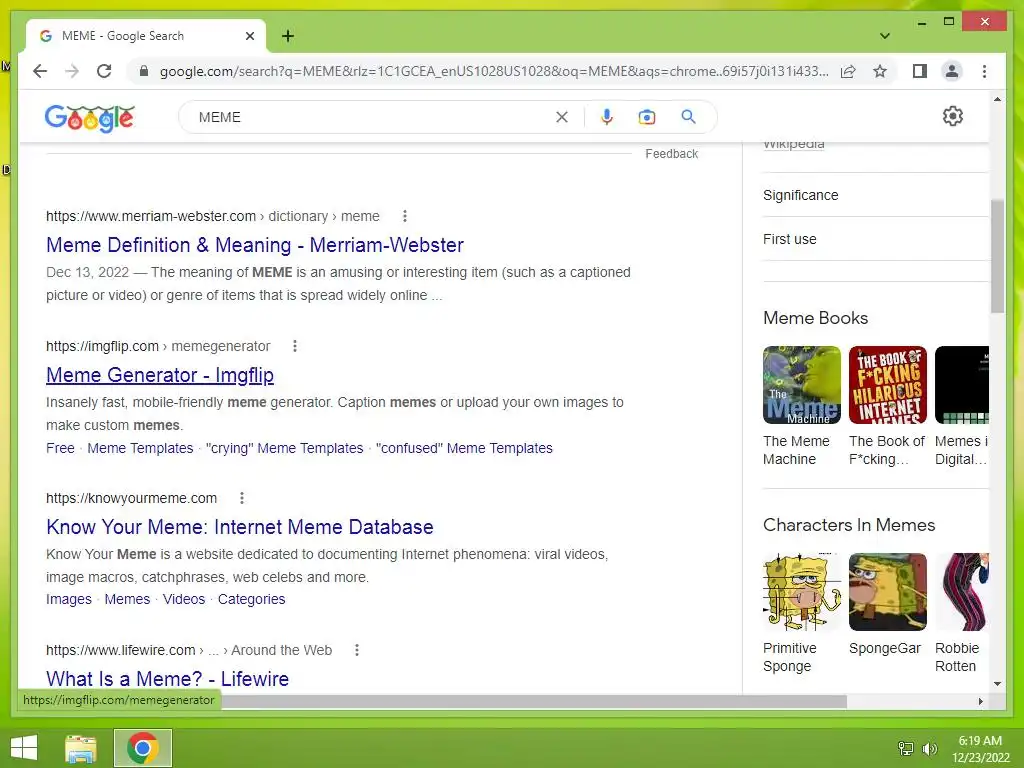
Task: Open options for Merriam-Webster result
Action: [x=405, y=216]
